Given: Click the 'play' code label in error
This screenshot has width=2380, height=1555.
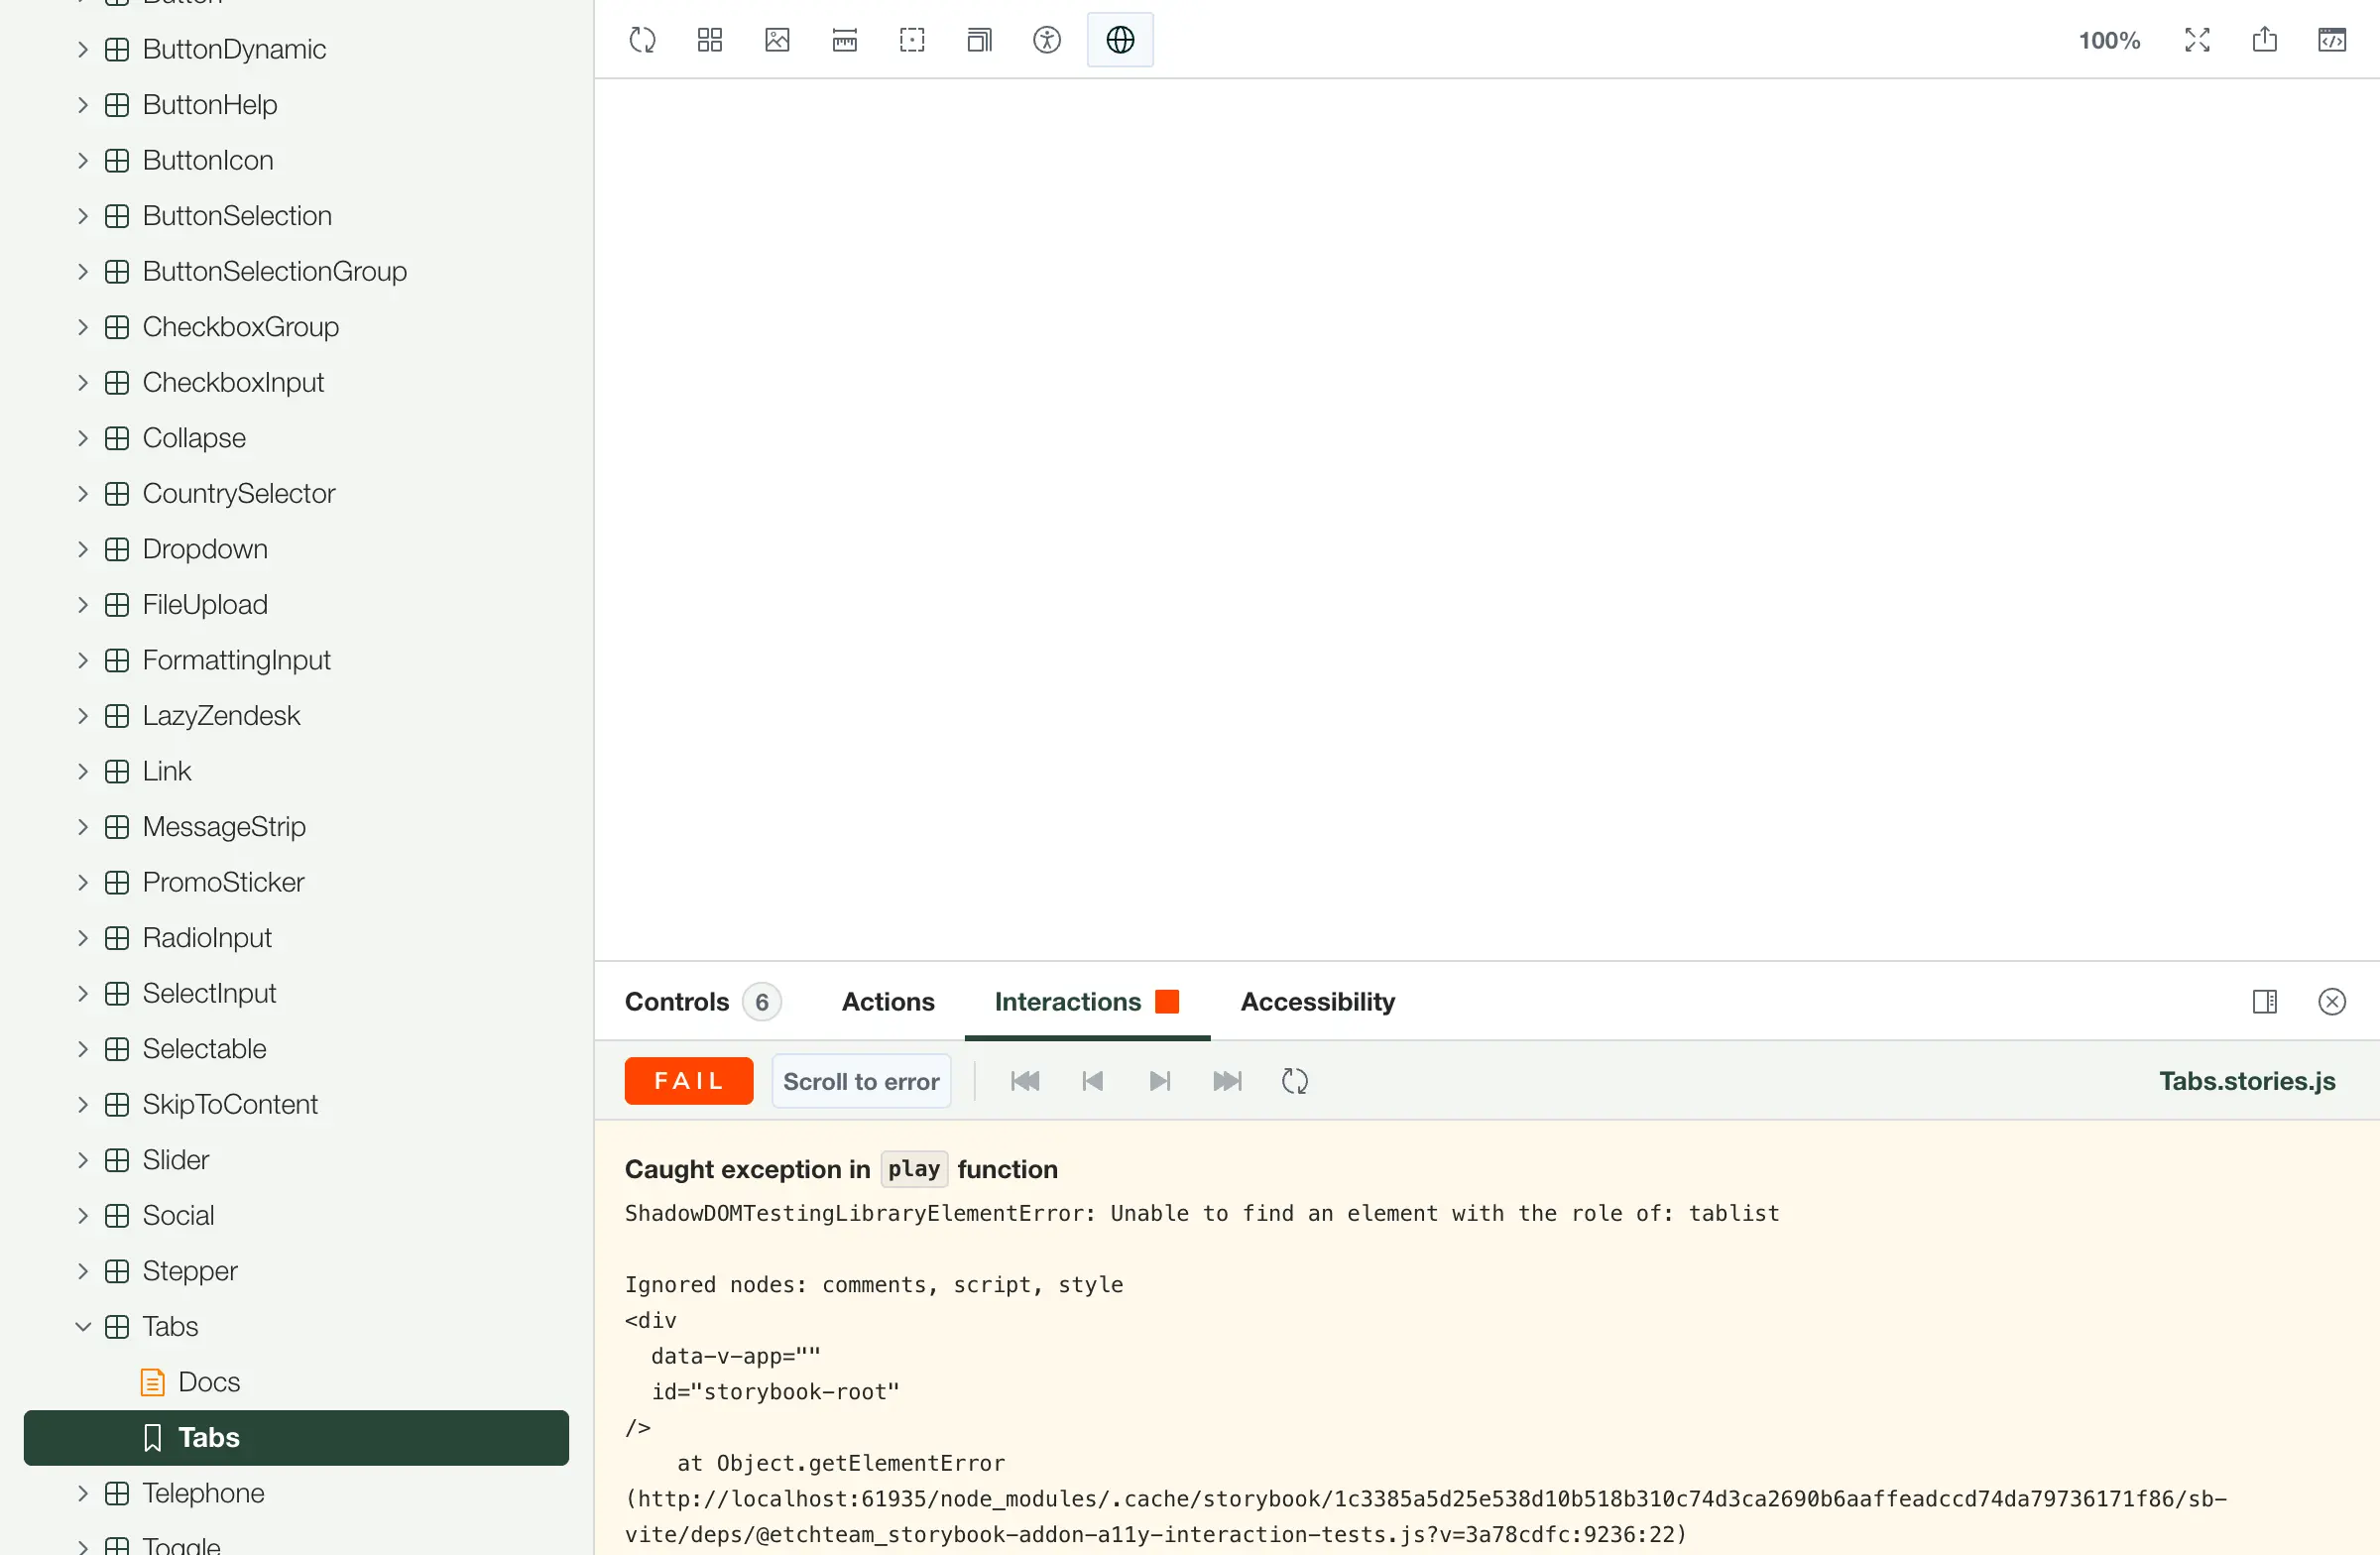Looking at the screenshot, I should point(914,1168).
